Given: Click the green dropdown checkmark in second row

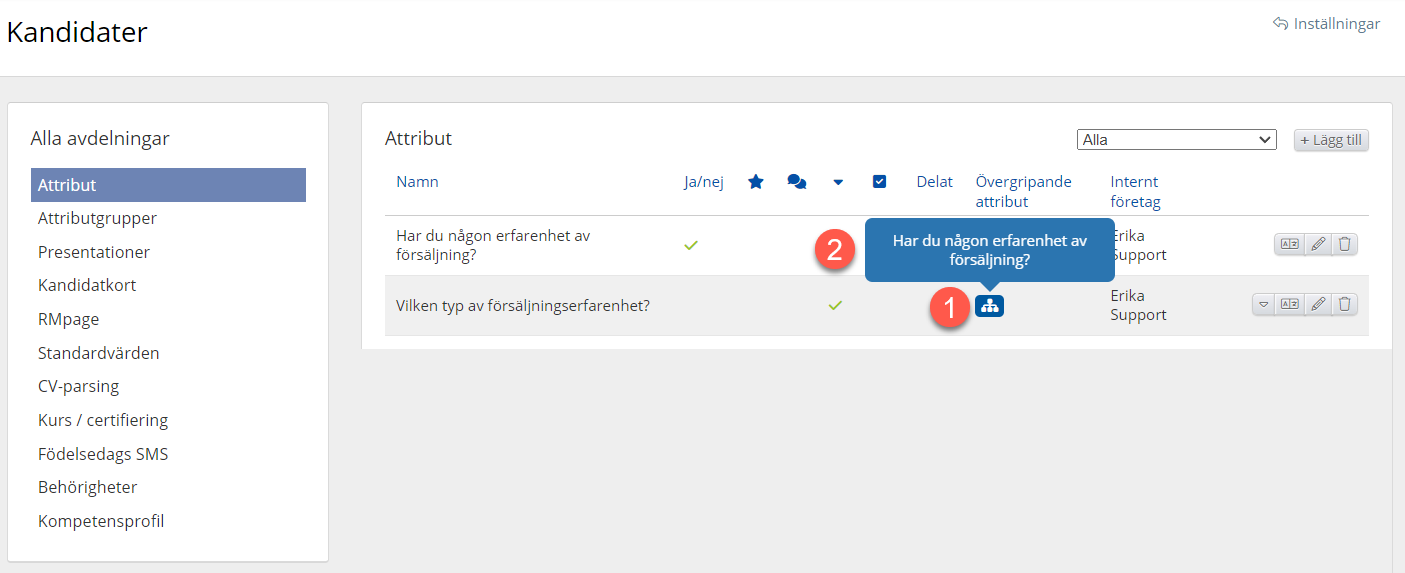Looking at the screenshot, I should [x=835, y=305].
